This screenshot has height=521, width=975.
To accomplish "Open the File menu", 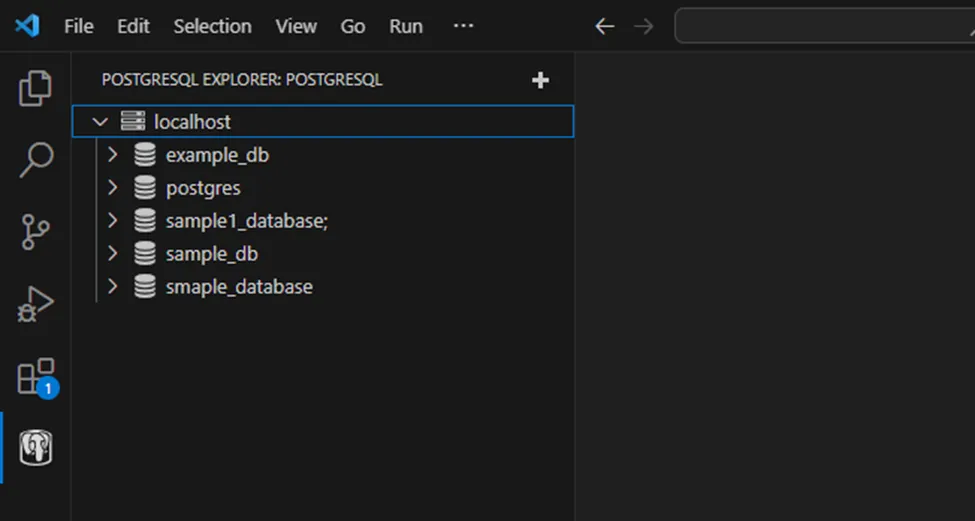I will click(x=79, y=26).
